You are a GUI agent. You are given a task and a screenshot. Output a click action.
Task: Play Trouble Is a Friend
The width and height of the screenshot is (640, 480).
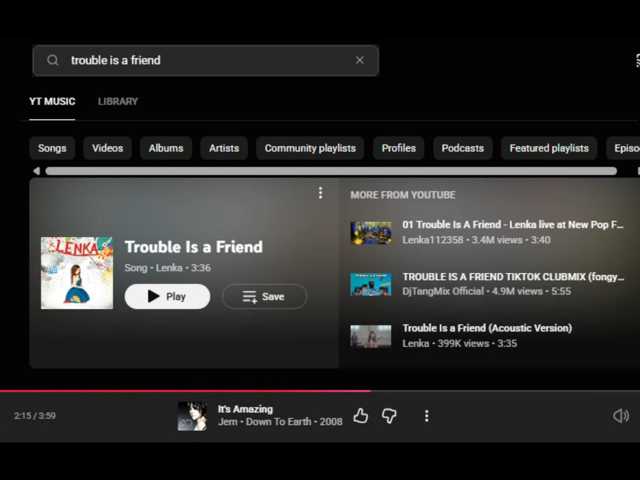pos(167,296)
